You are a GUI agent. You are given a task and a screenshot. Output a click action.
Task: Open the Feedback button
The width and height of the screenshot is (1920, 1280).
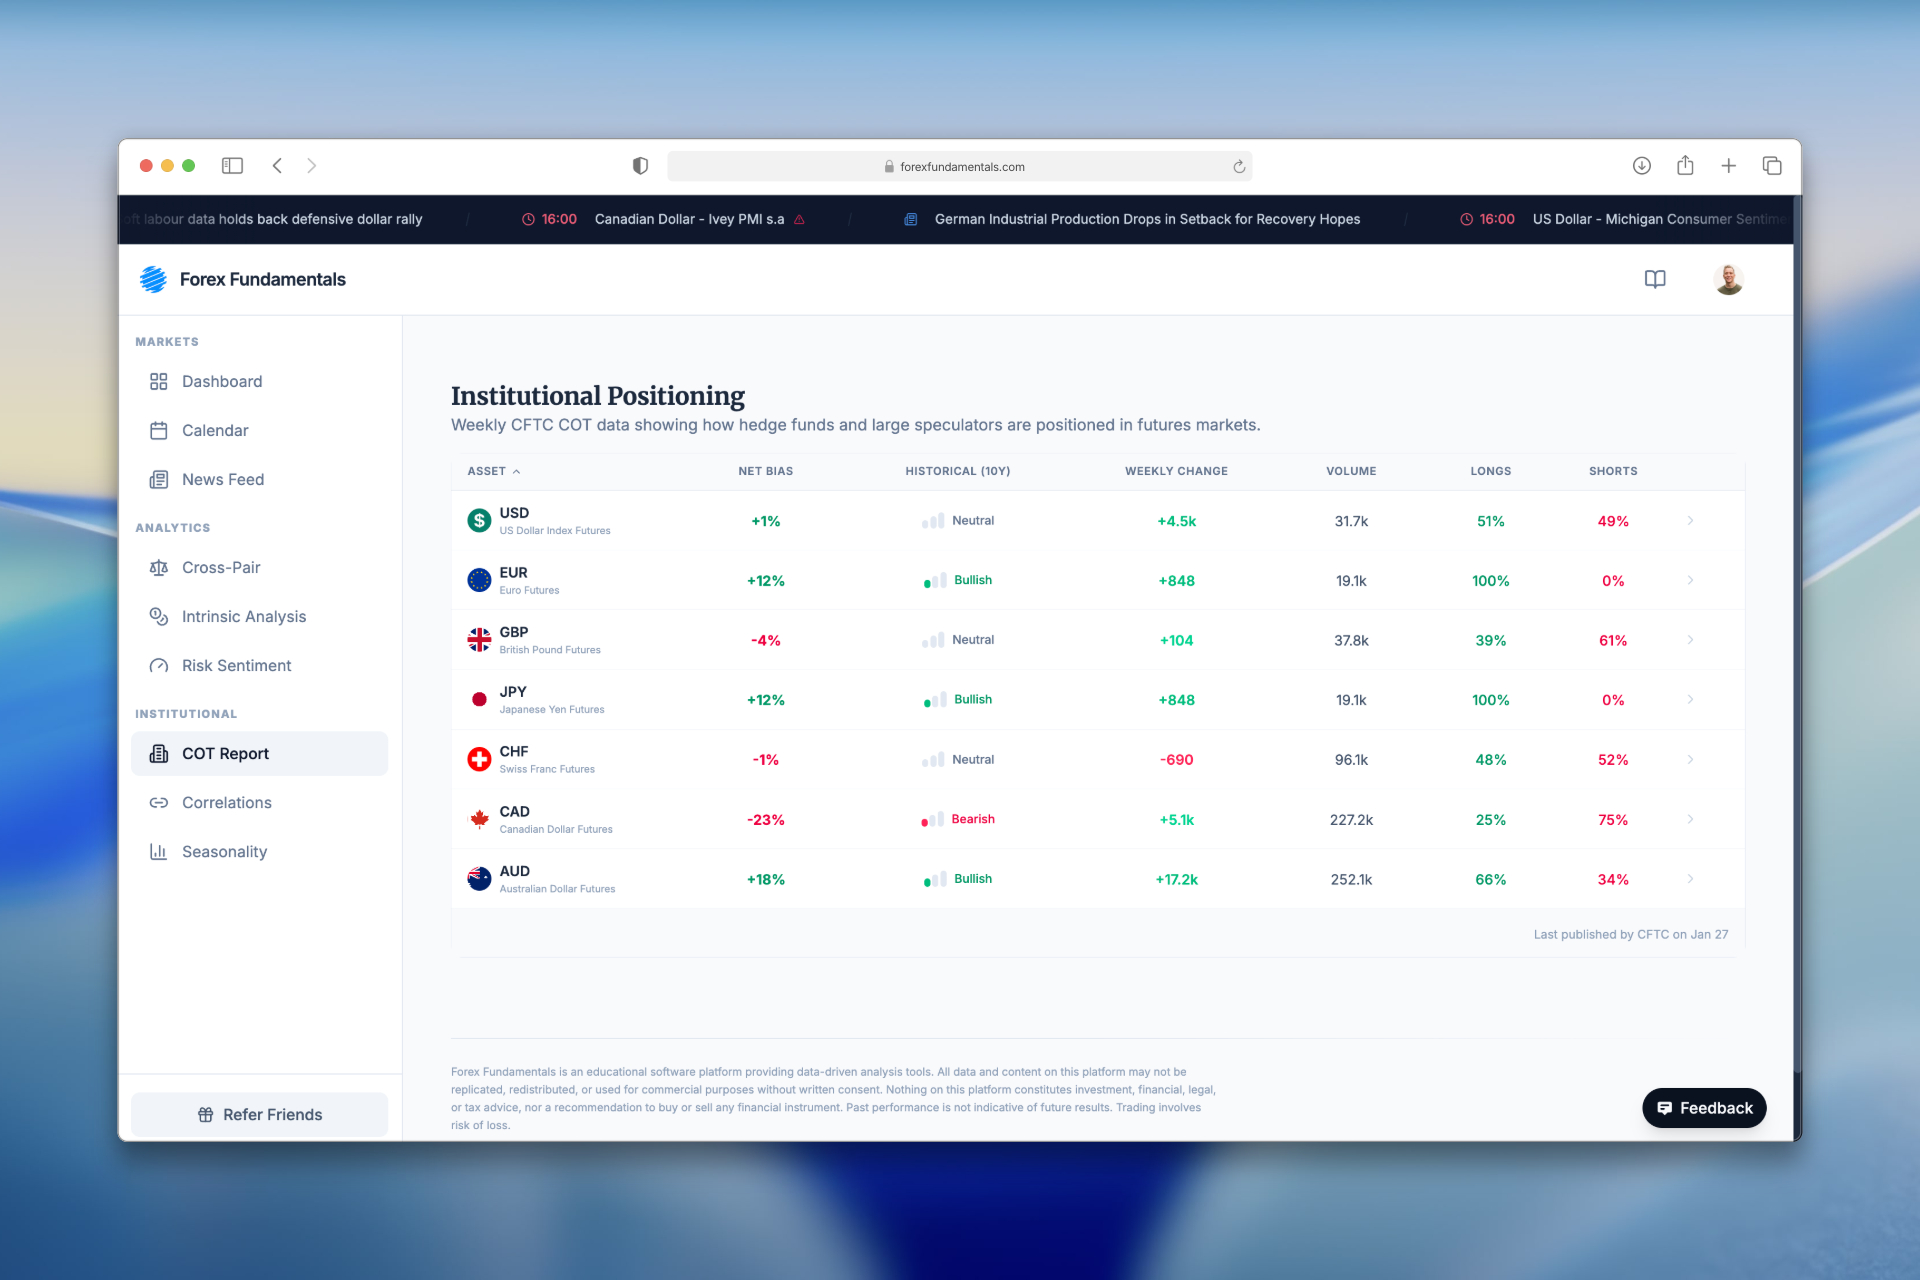(x=1704, y=1108)
